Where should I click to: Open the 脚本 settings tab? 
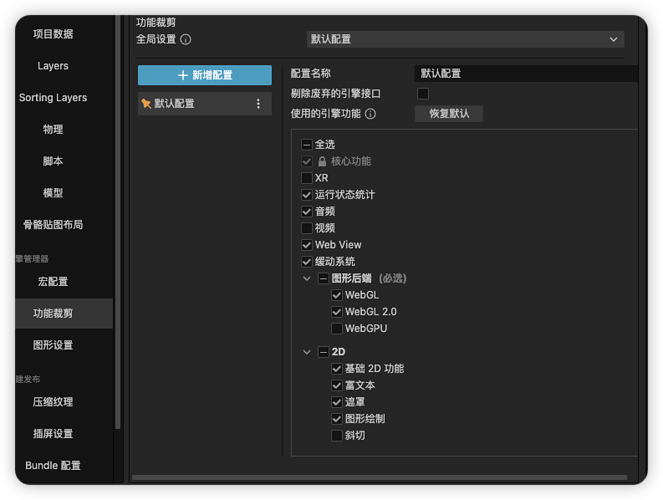(53, 161)
